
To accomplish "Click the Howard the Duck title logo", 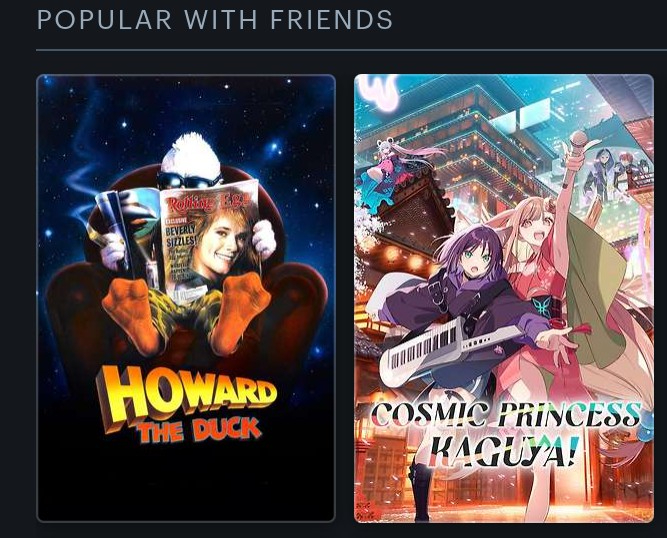I will point(186,404).
